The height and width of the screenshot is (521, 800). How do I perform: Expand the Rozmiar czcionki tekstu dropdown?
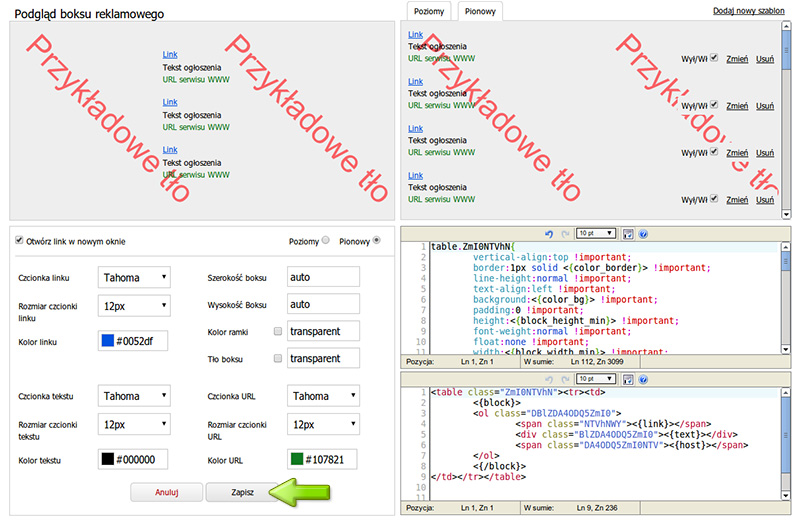point(134,425)
